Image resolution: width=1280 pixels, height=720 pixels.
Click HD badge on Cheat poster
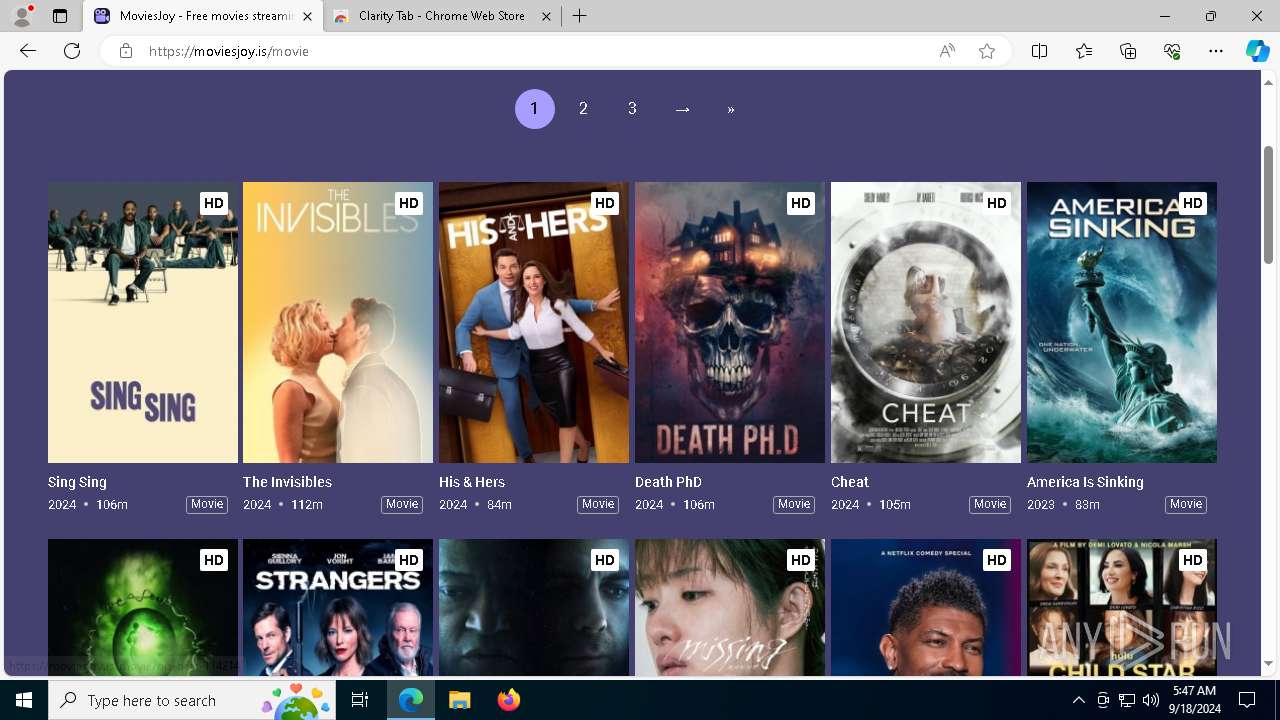tap(996, 203)
